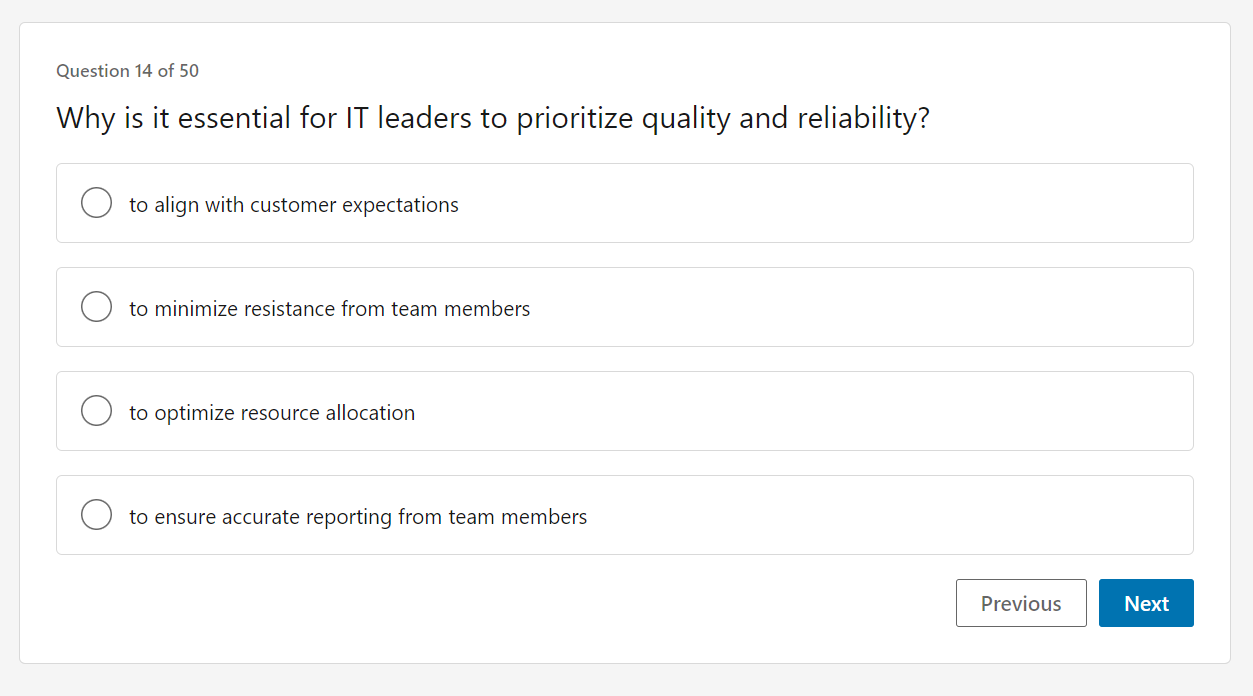The image size is (1253, 696).
Task: Click the 'to optimize resource allocation' answer text
Action: coord(271,413)
